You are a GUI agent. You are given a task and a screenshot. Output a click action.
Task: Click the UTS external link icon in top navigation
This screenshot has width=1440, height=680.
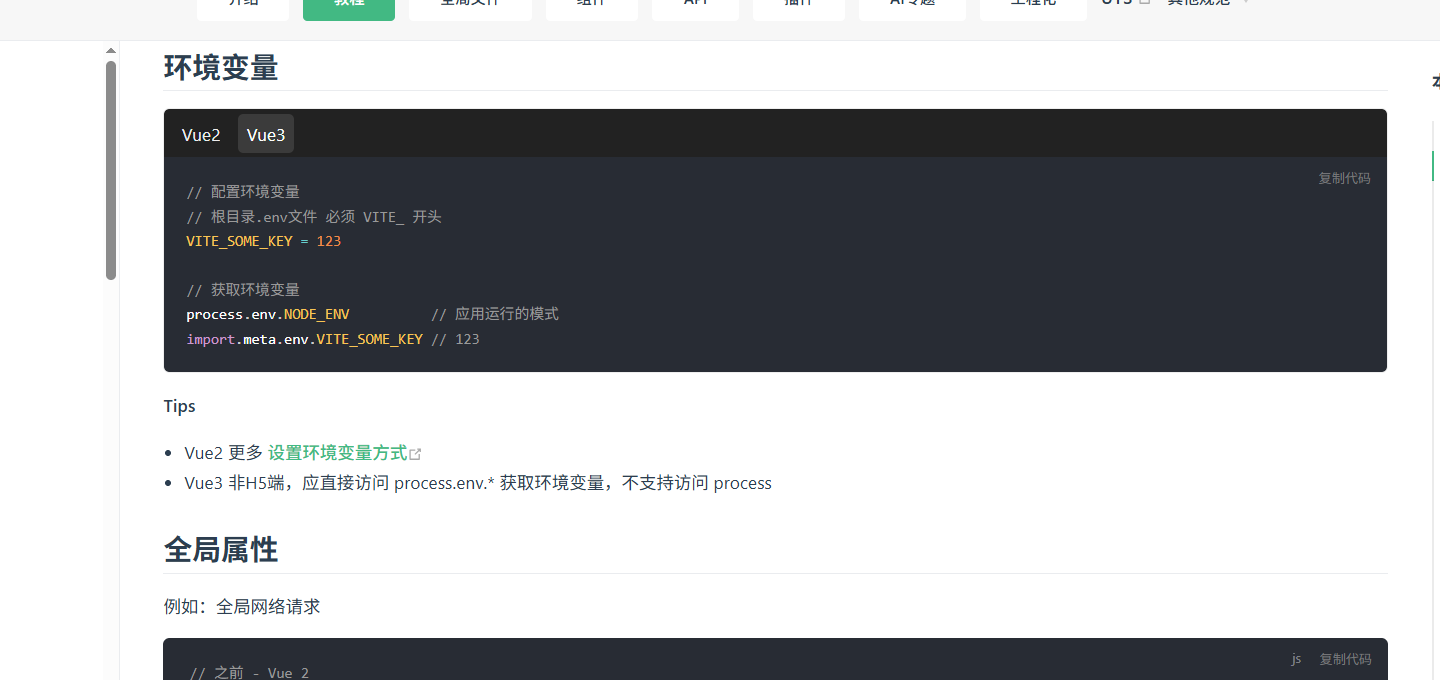tap(1145, 2)
